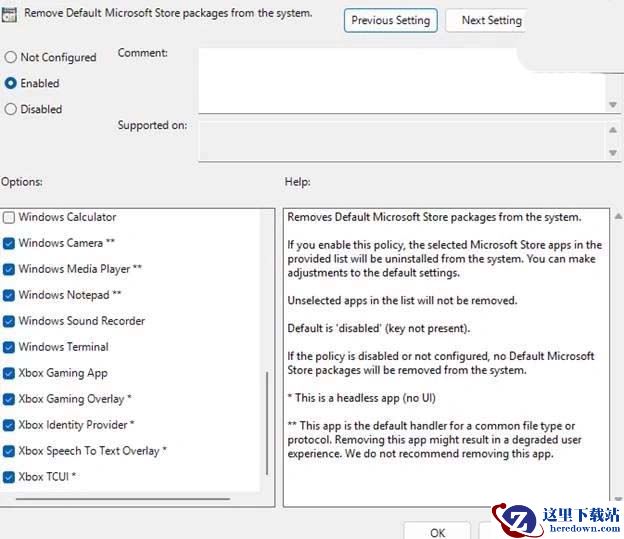Image resolution: width=624 pixels, height=539 pixels.
Task: Select the Not Configured radio button
Action: [10, 57]
